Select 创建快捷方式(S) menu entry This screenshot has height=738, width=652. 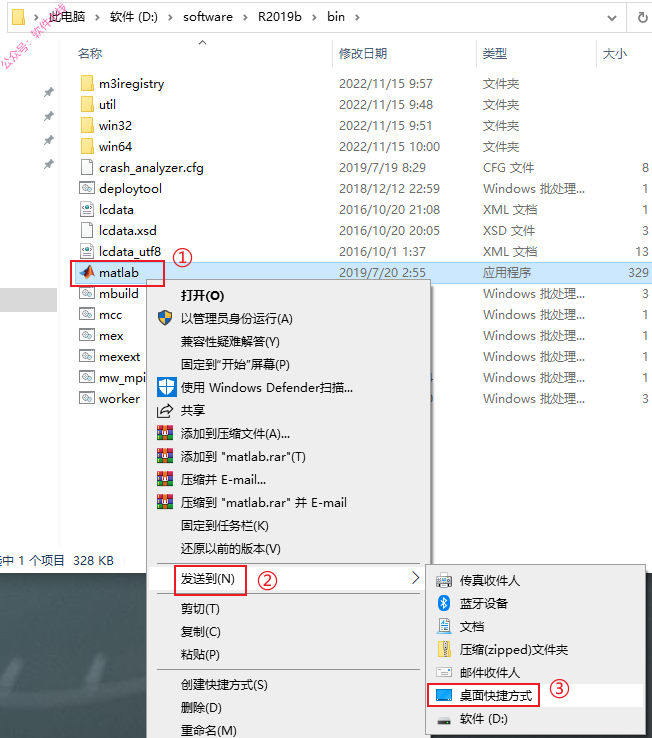pyautogui.click(x=224, y=684)
